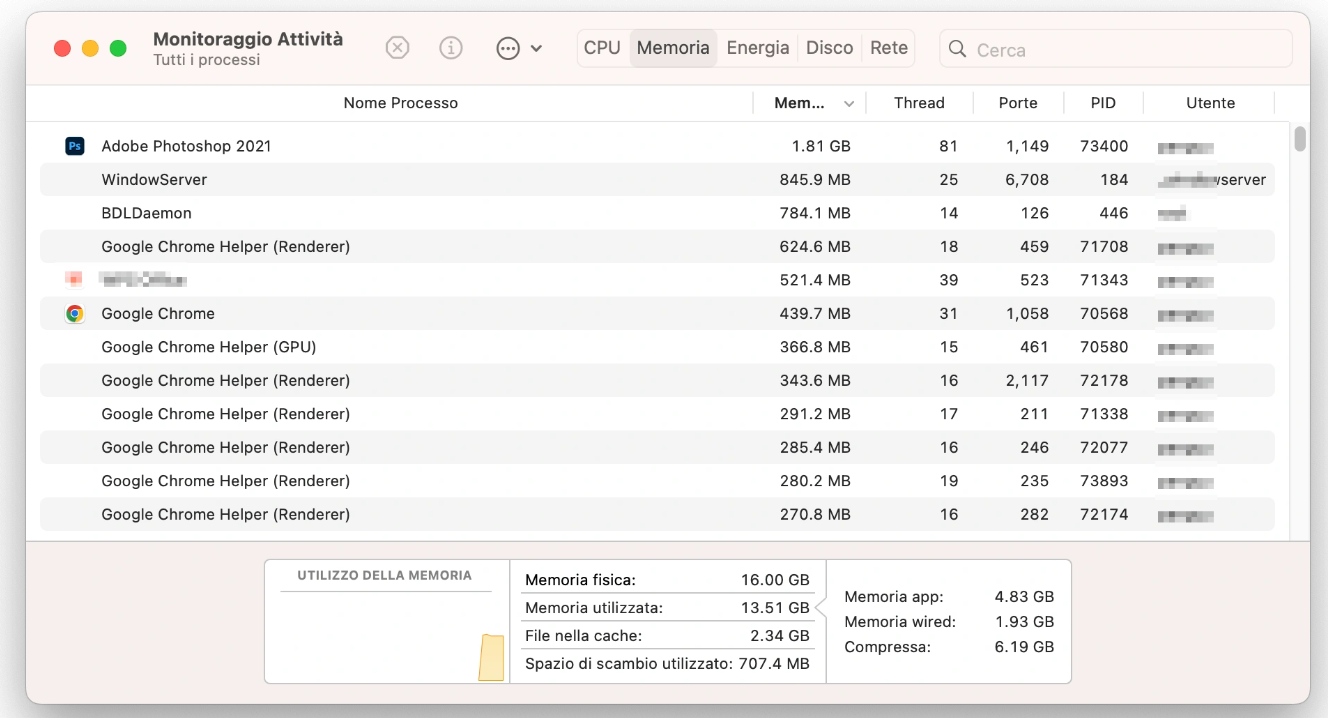Select the Chrome Helper Renderer using 291.2 MB

pos(657,414)
